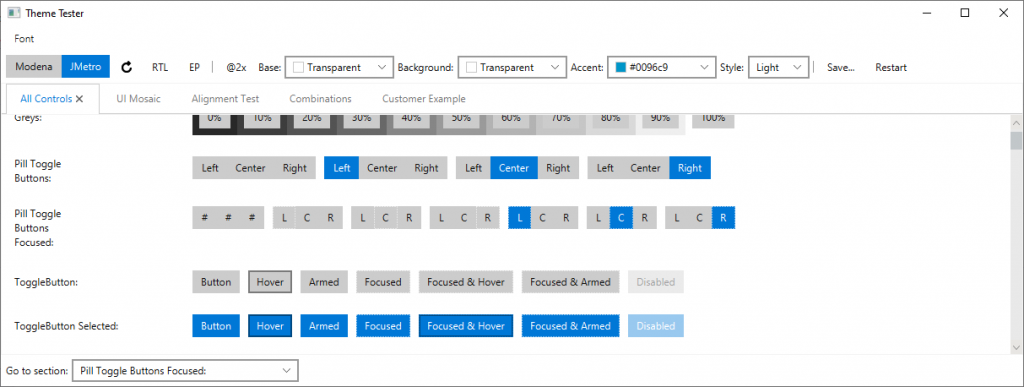
Task: Click the refresh arrow icon in toolbar
Action: (x=127, y=67)
